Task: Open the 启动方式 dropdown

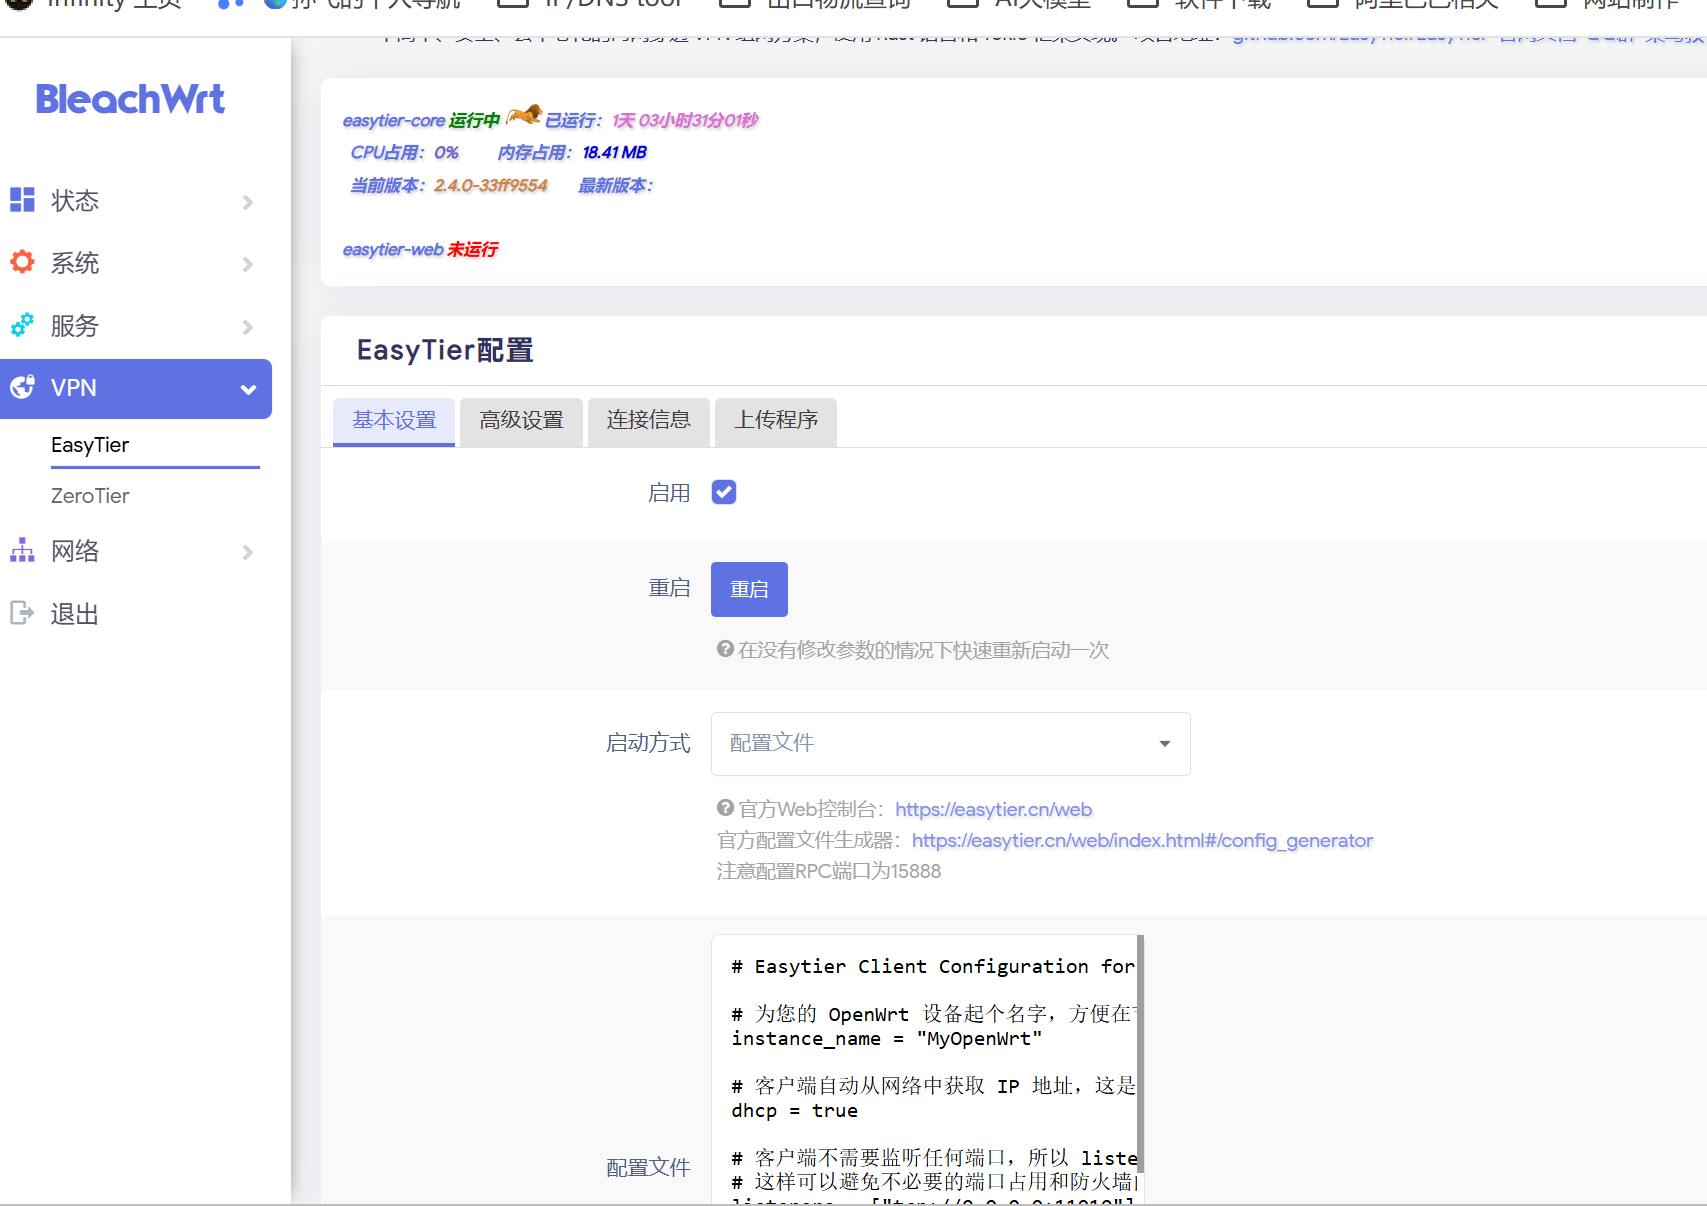Action: tap(950, 743)
